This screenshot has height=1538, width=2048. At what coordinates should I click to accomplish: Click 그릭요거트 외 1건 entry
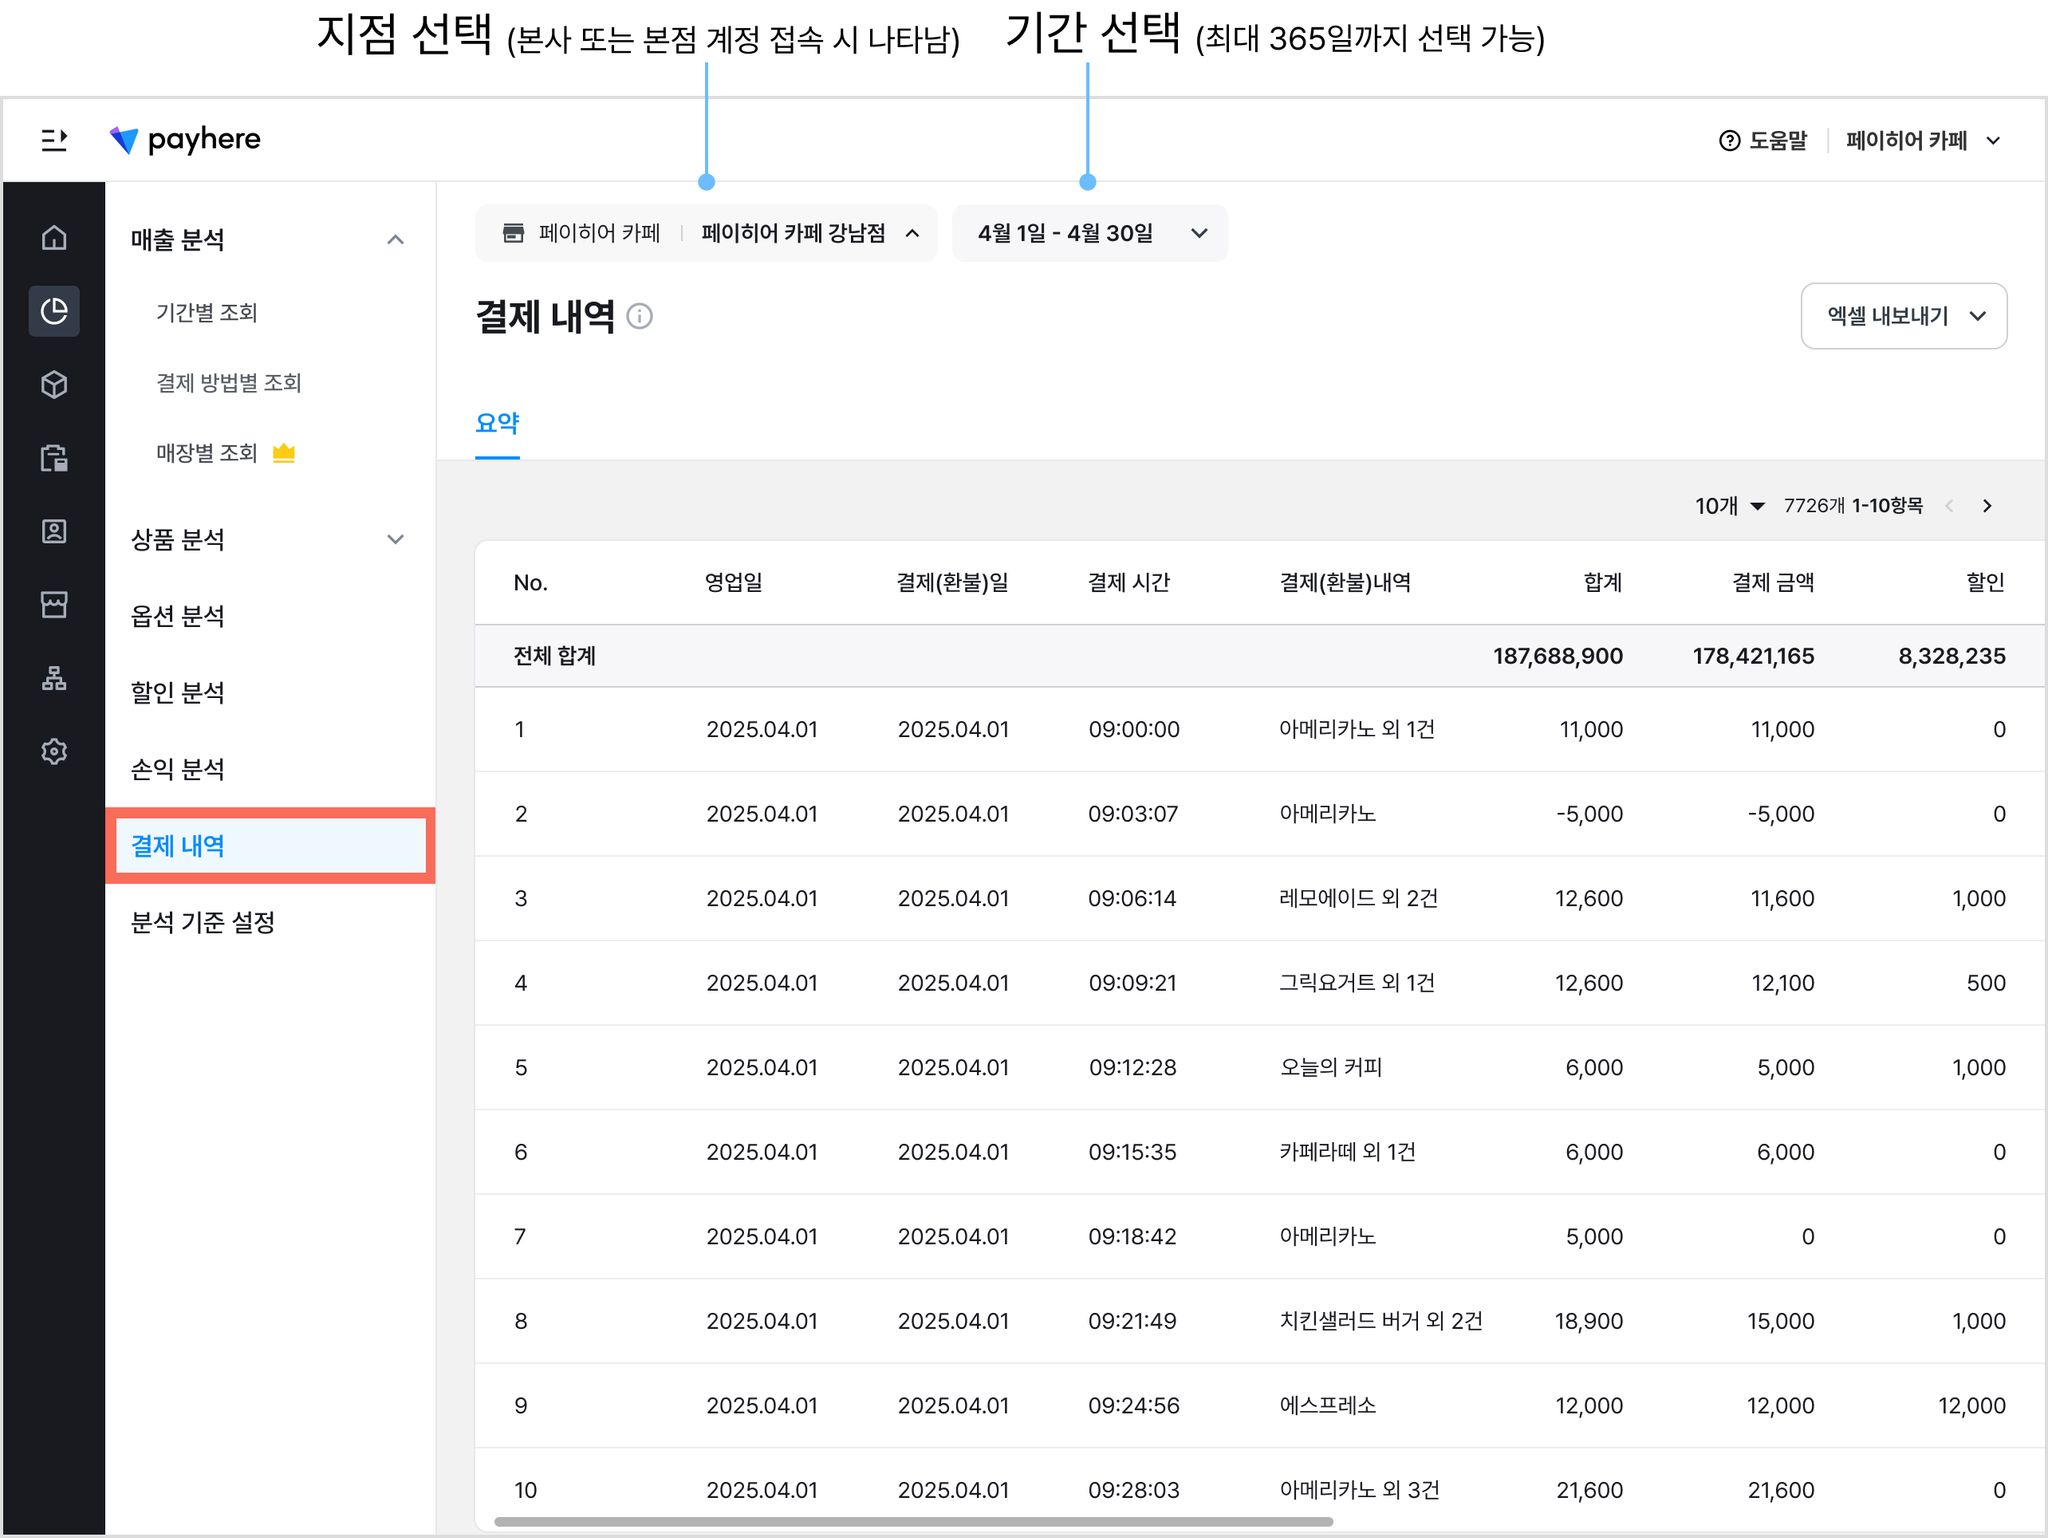1357,983
